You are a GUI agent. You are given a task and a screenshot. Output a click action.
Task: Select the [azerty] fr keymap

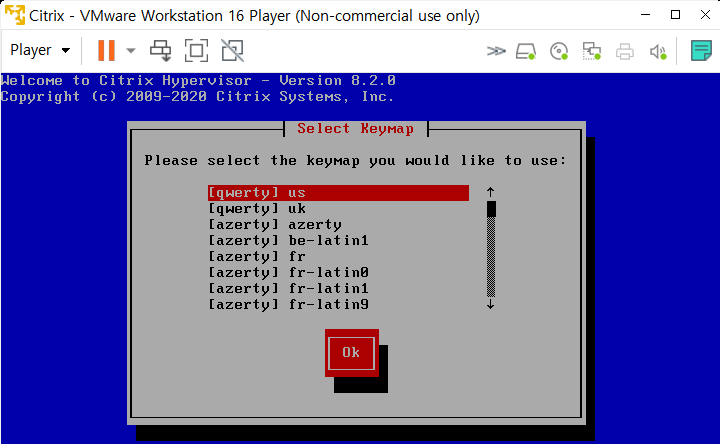[338, 257]
